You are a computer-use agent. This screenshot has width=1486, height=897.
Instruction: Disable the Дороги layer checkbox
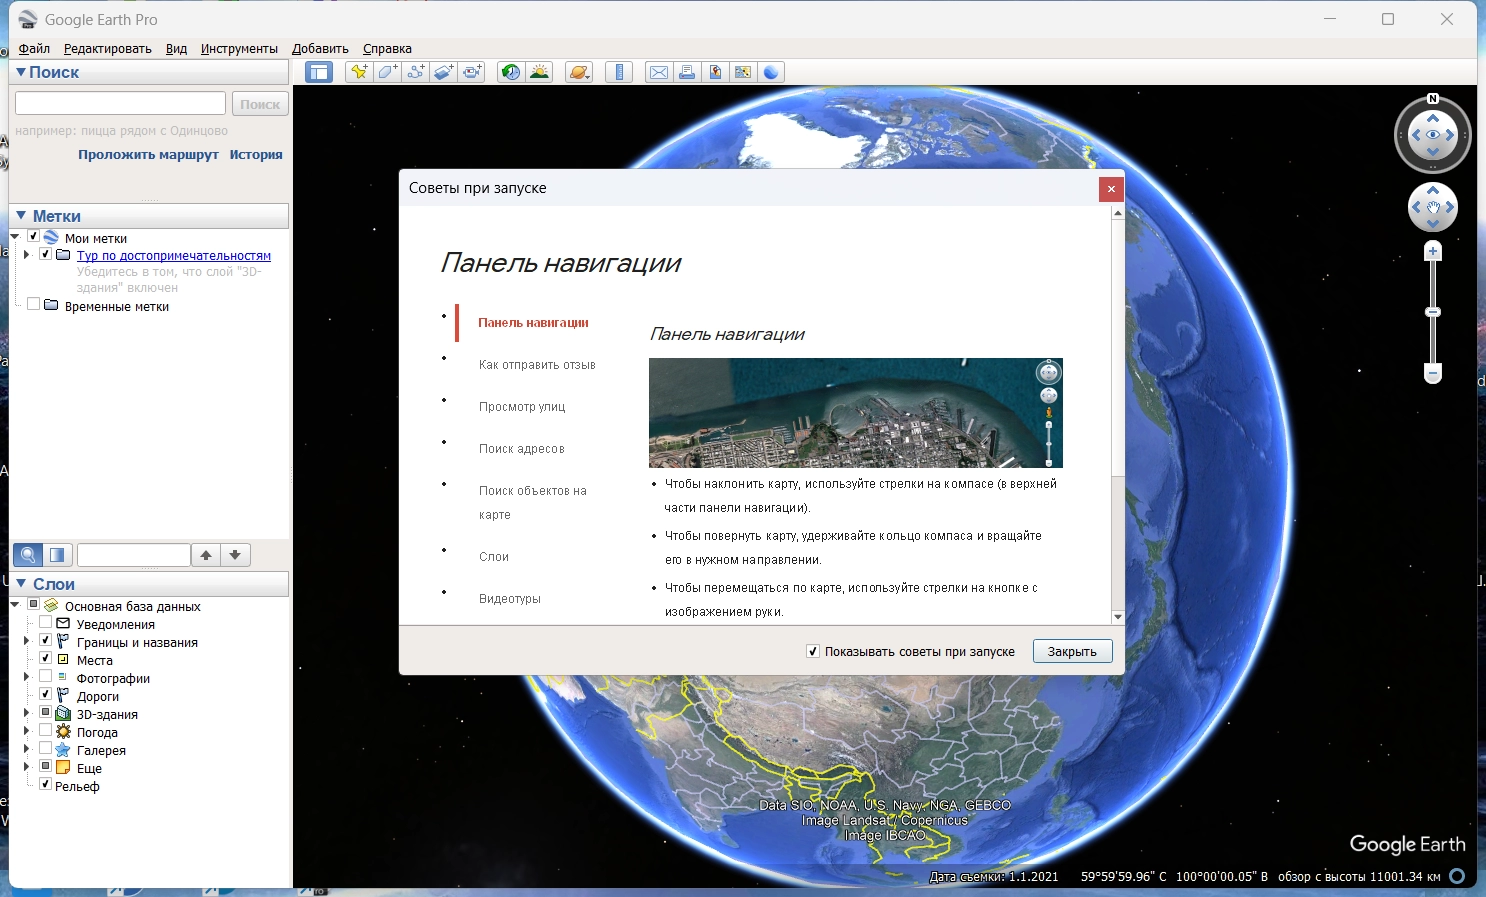click(45, 695)
